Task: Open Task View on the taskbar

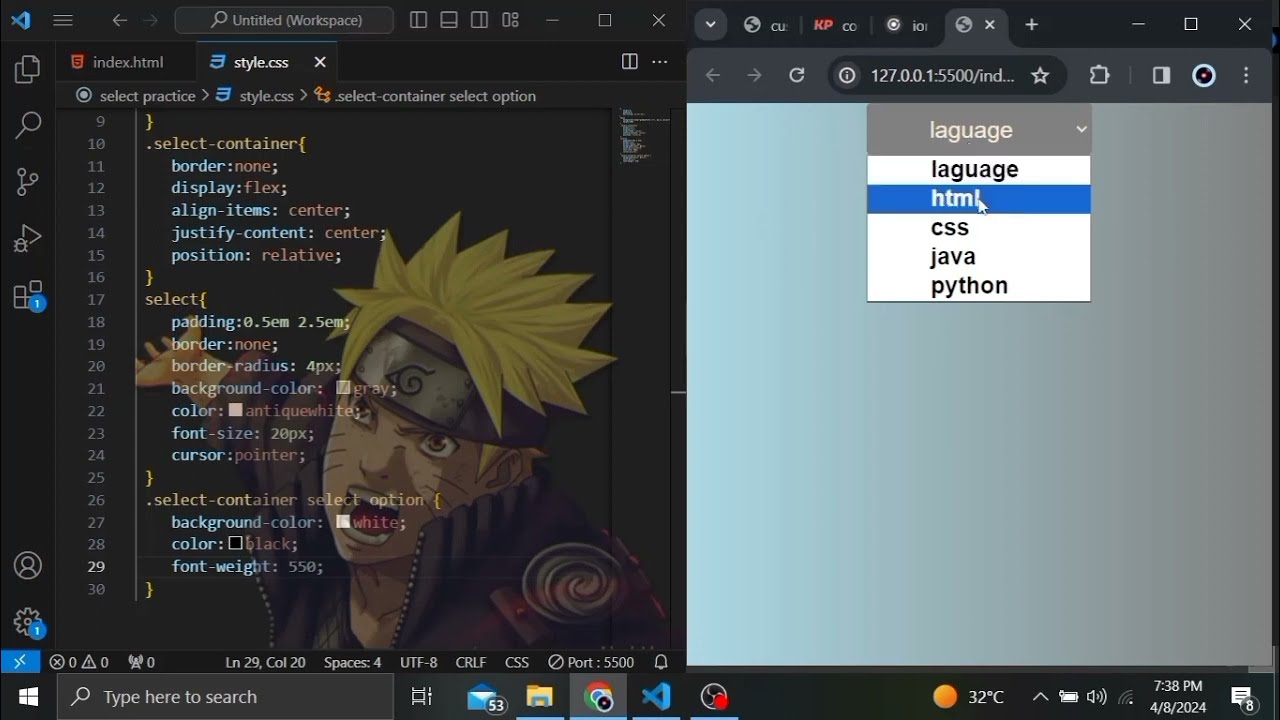Action: click(422, 697)
